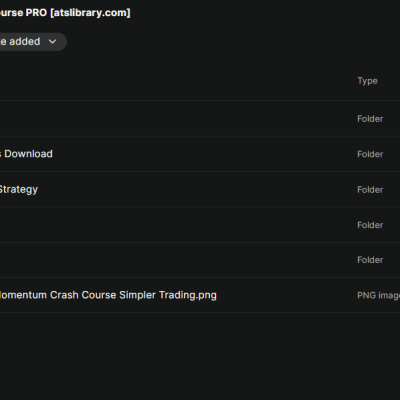
Task: Click the Folder type label in the first row
Action: [370, 119]
